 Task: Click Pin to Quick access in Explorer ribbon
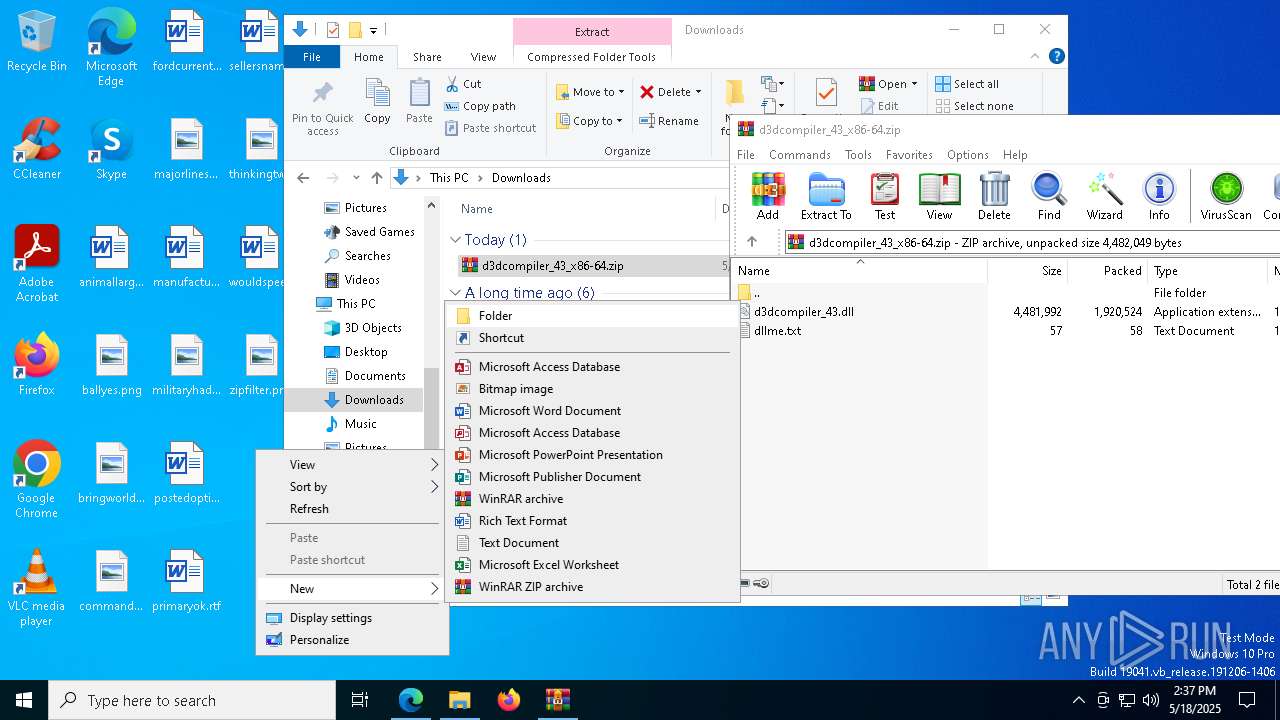click(322, 108)
